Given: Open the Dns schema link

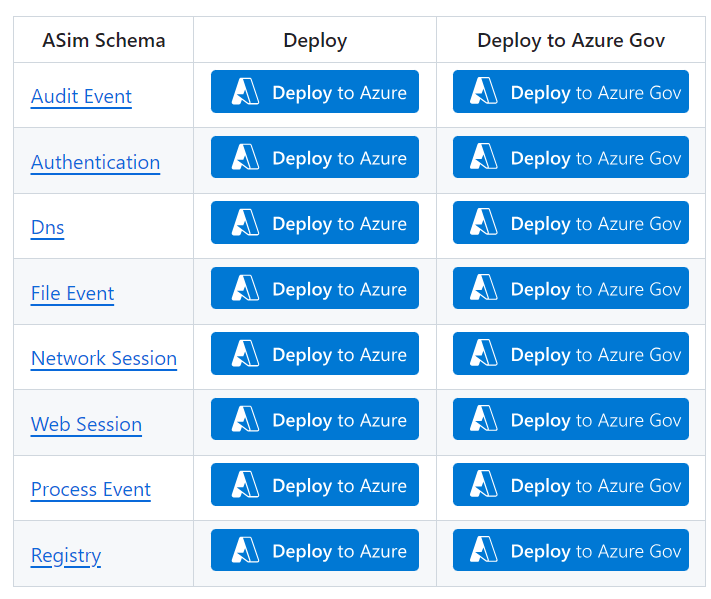Looking at the screenshot, I should click(48, 227).
